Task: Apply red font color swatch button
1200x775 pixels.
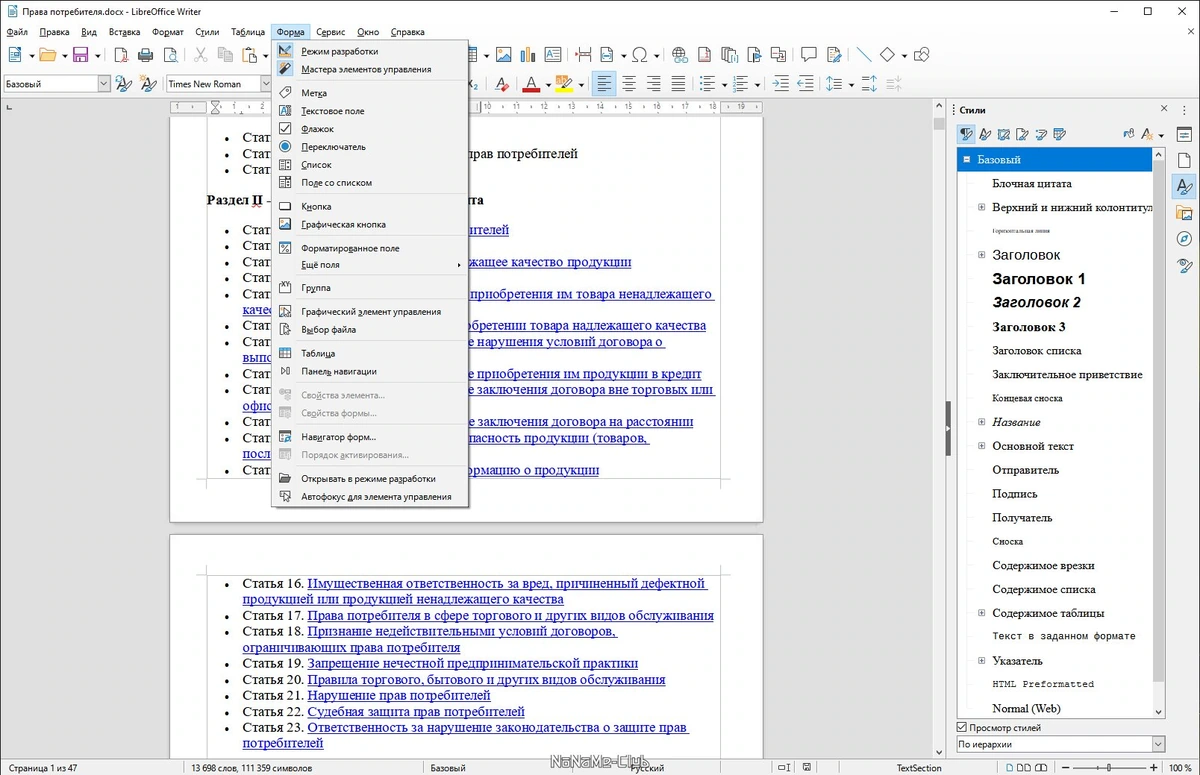Action: coord(531,84)
